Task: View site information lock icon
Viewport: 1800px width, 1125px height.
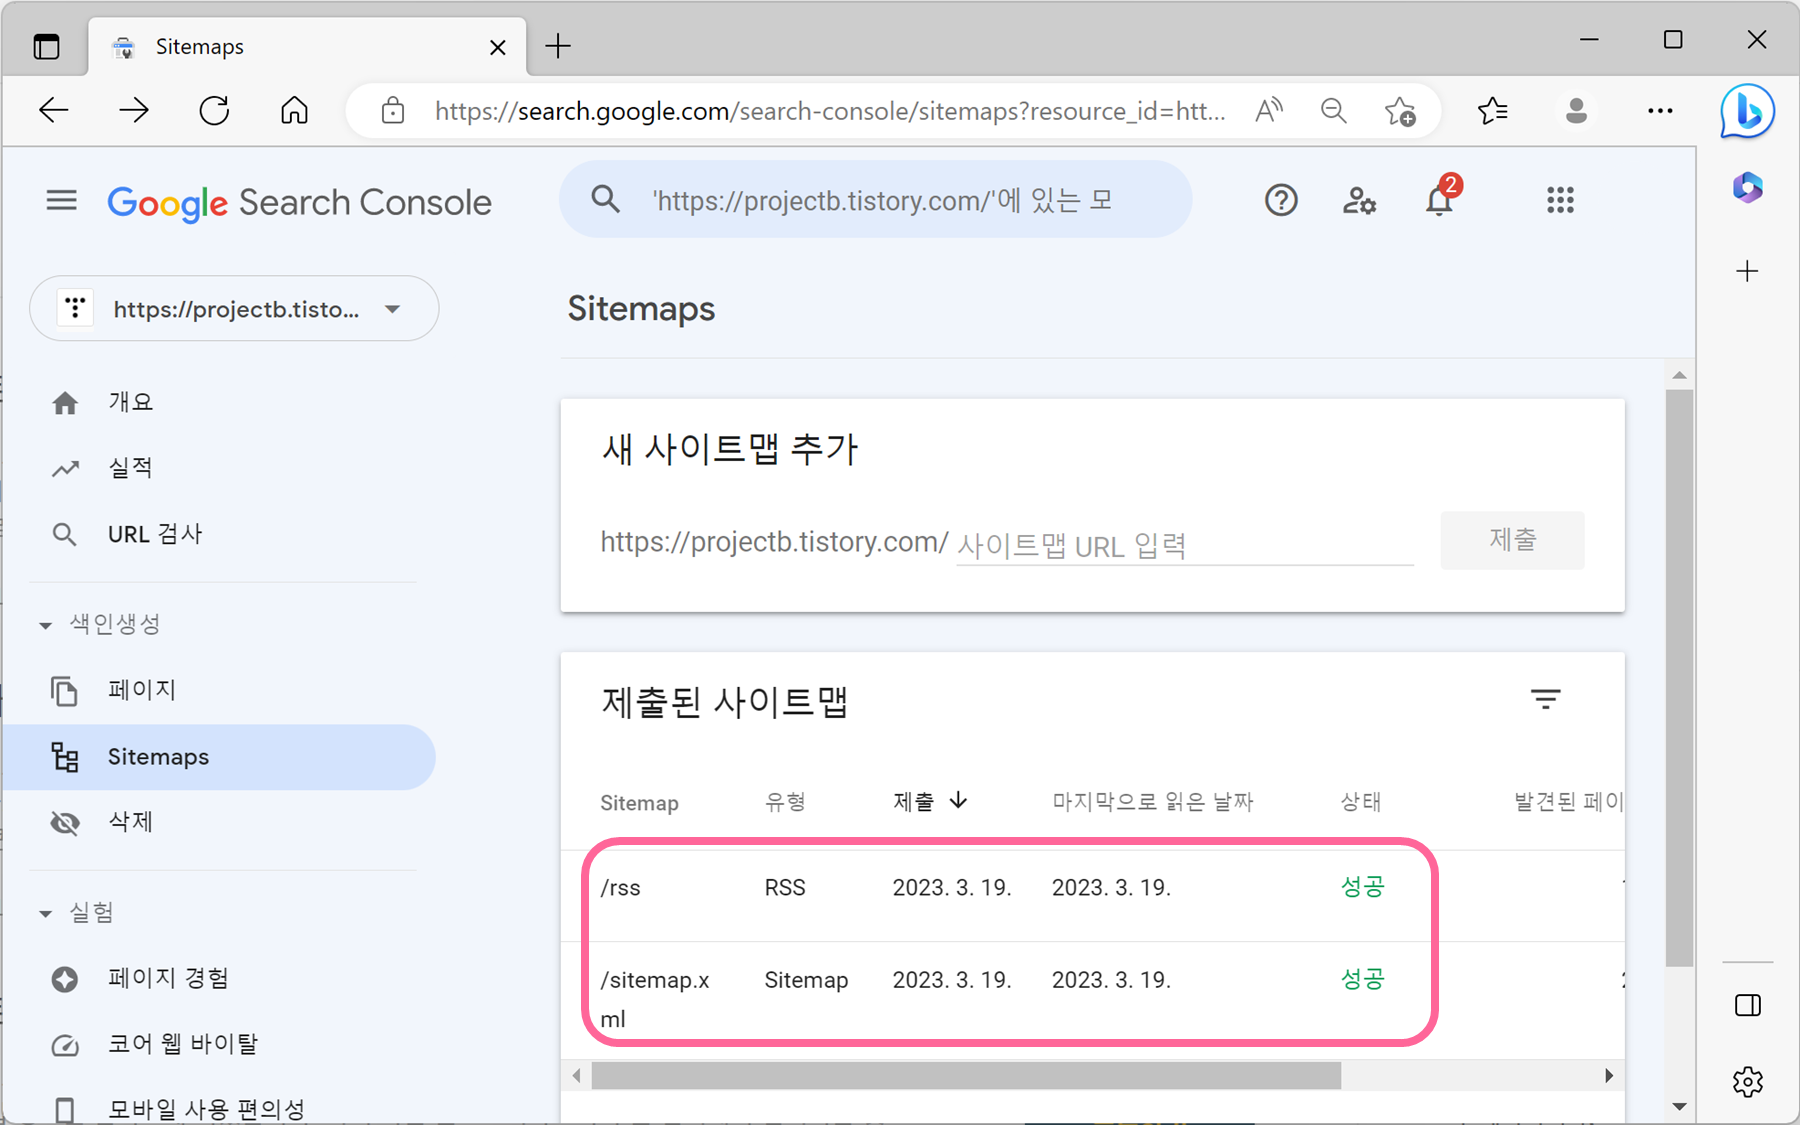Action: (x=393, y=110)
